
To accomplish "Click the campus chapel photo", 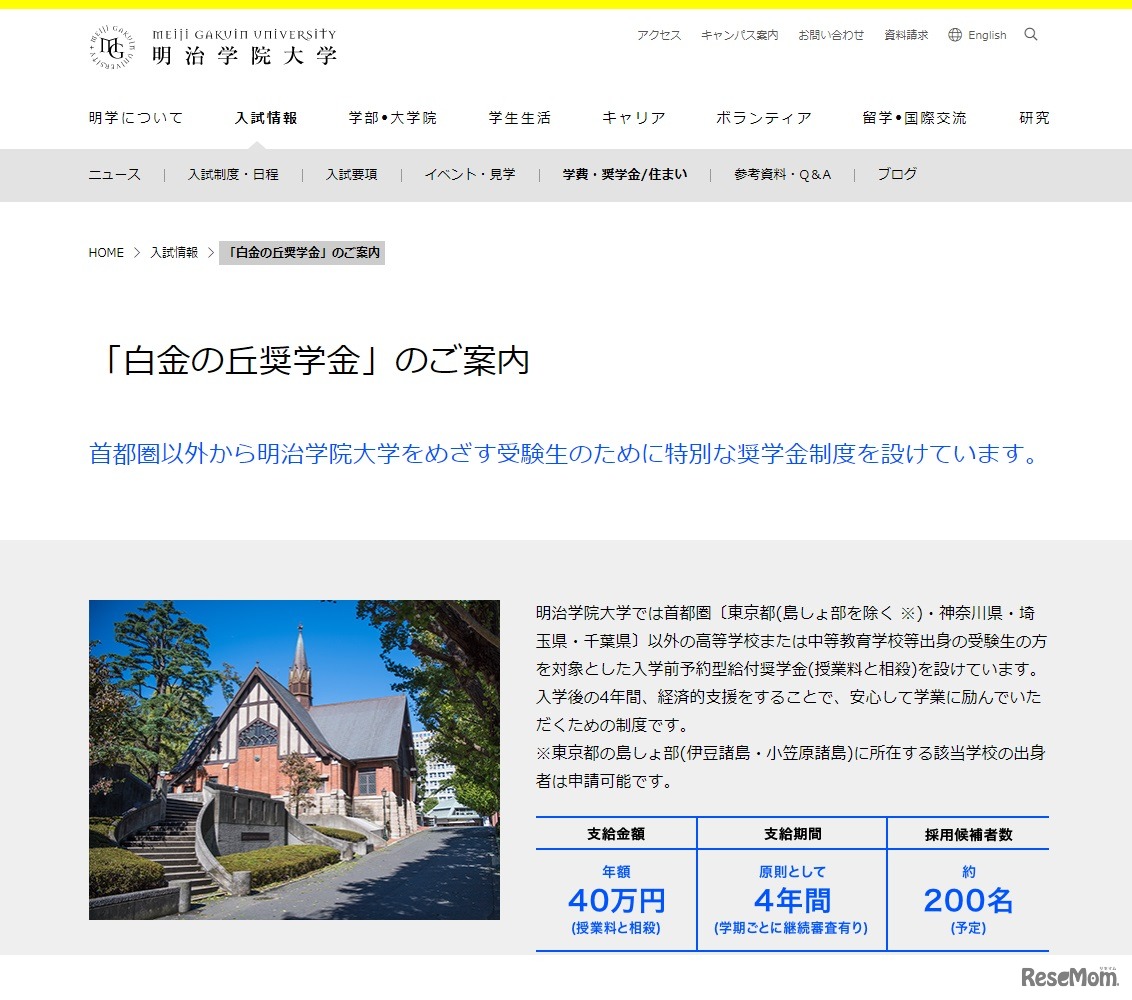I will click(x=294, y=758).
